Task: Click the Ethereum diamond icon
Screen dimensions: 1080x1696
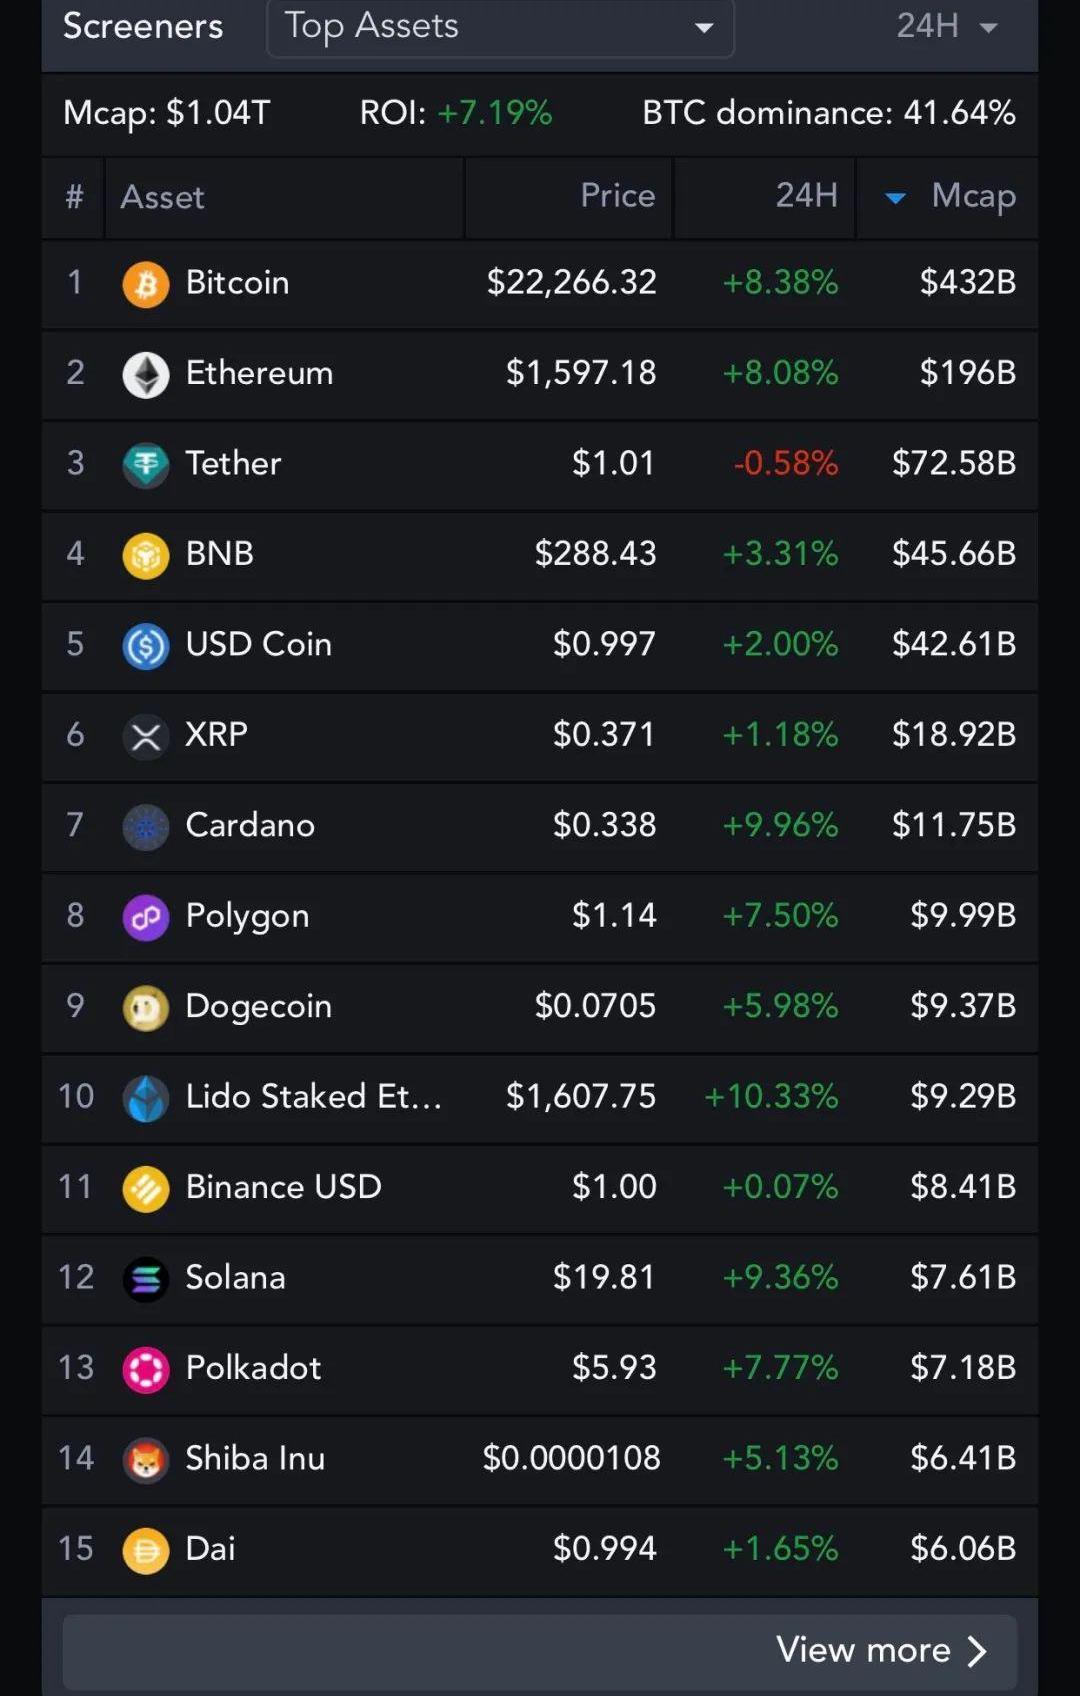Action: (146, 375)
